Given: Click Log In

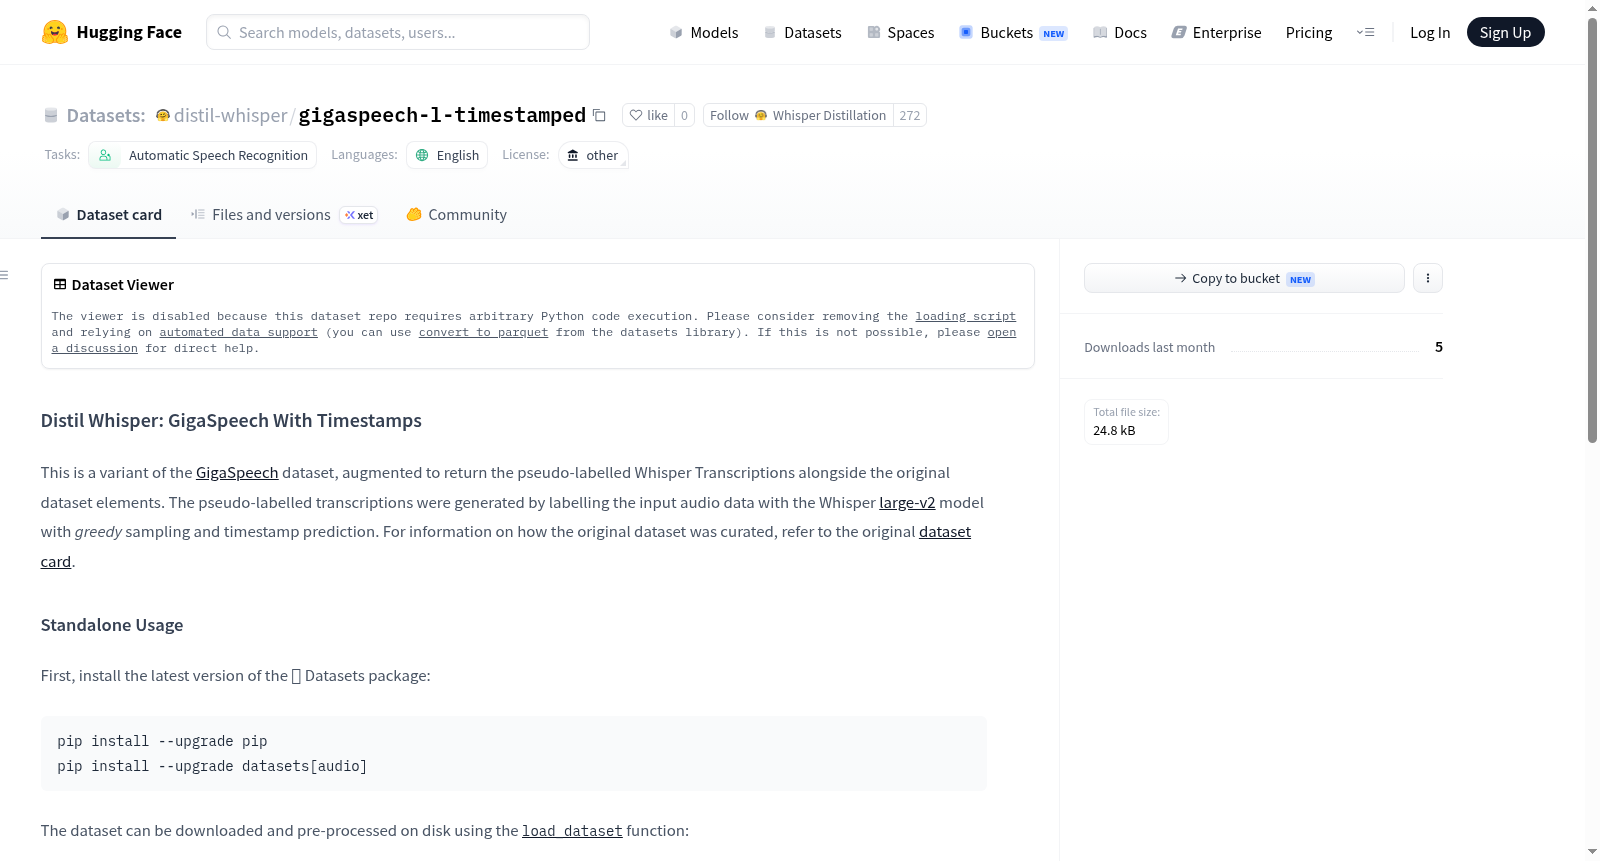Looking at the screenshot, I should pos(1430,32).
